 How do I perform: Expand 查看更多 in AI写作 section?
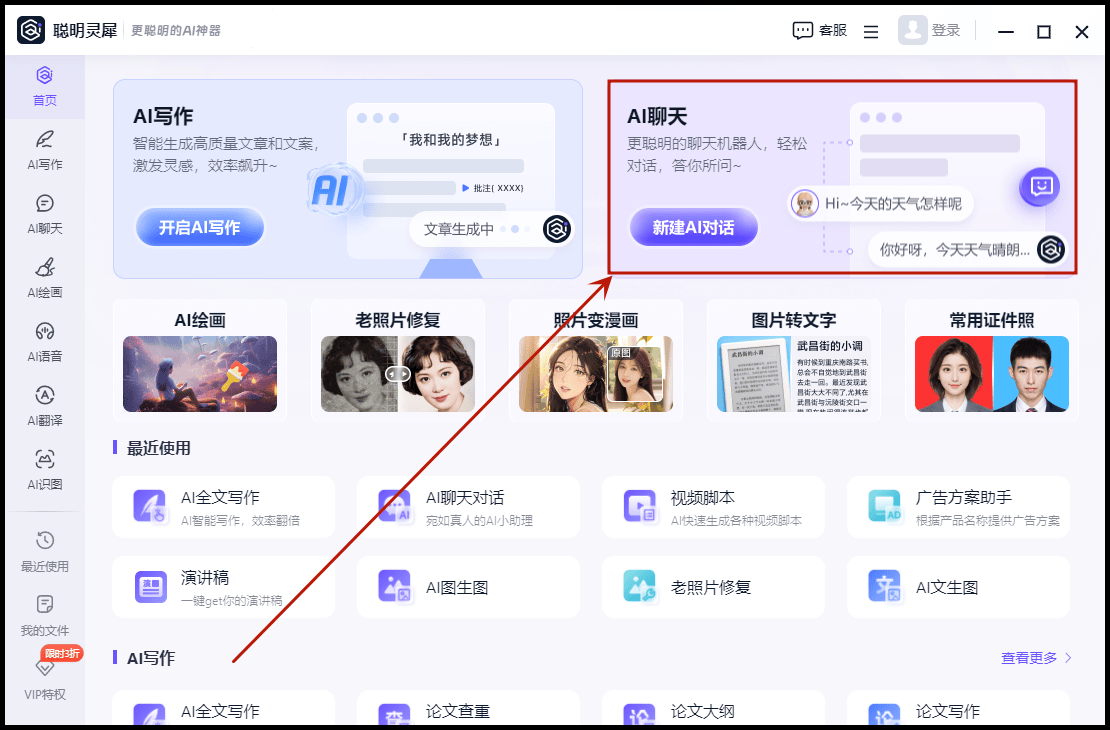point(1036,658)
